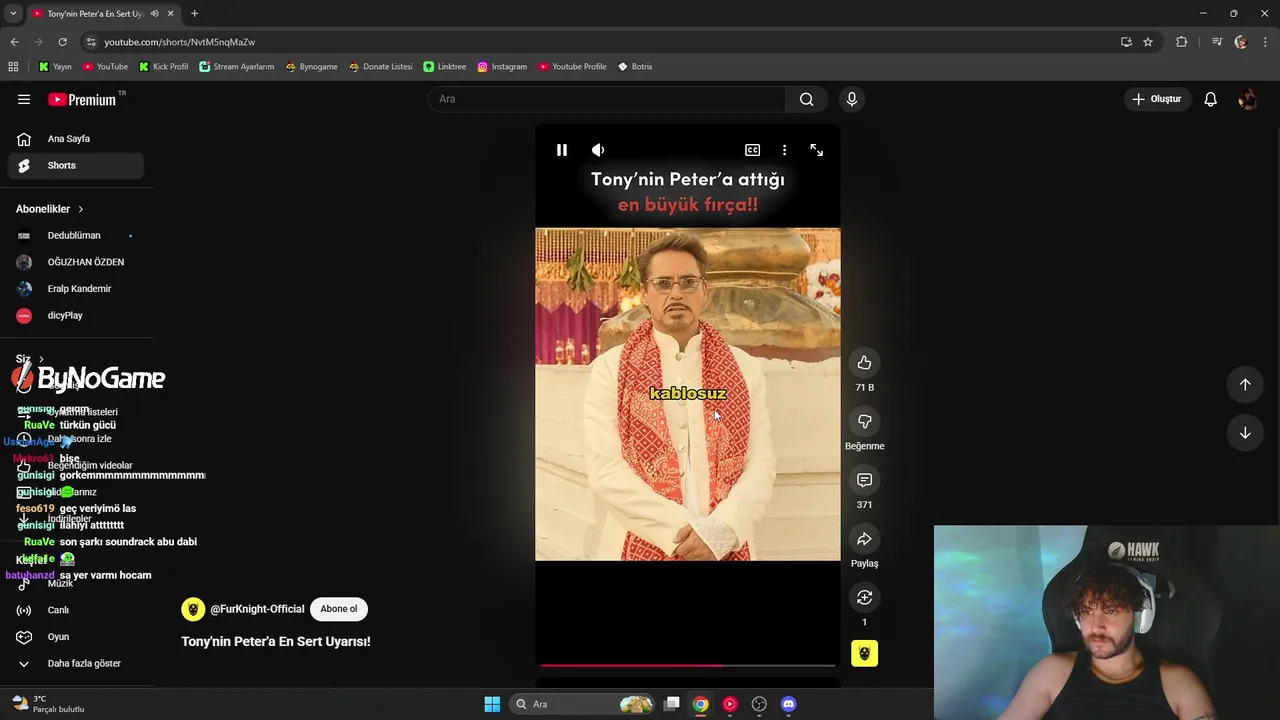
Task: Open the YouTube account avatar menu
Action: (x=1248, y=99)
